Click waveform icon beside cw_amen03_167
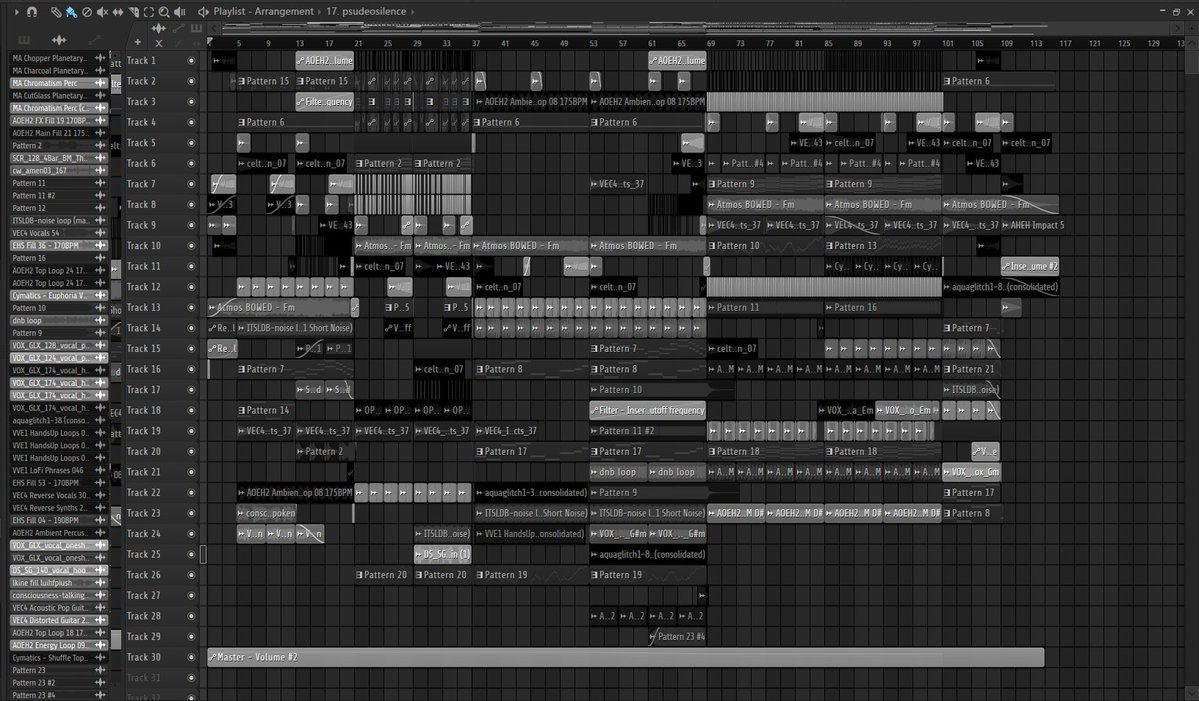 point(99,170)
